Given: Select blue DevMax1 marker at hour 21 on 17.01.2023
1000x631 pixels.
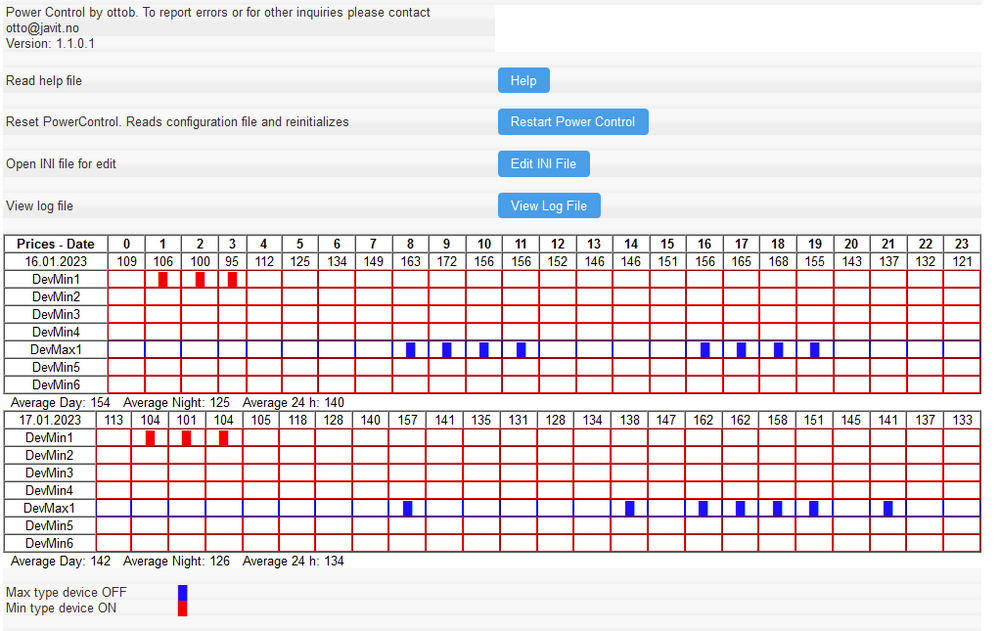Looking at the screenshot, I should tap(888, 508).
